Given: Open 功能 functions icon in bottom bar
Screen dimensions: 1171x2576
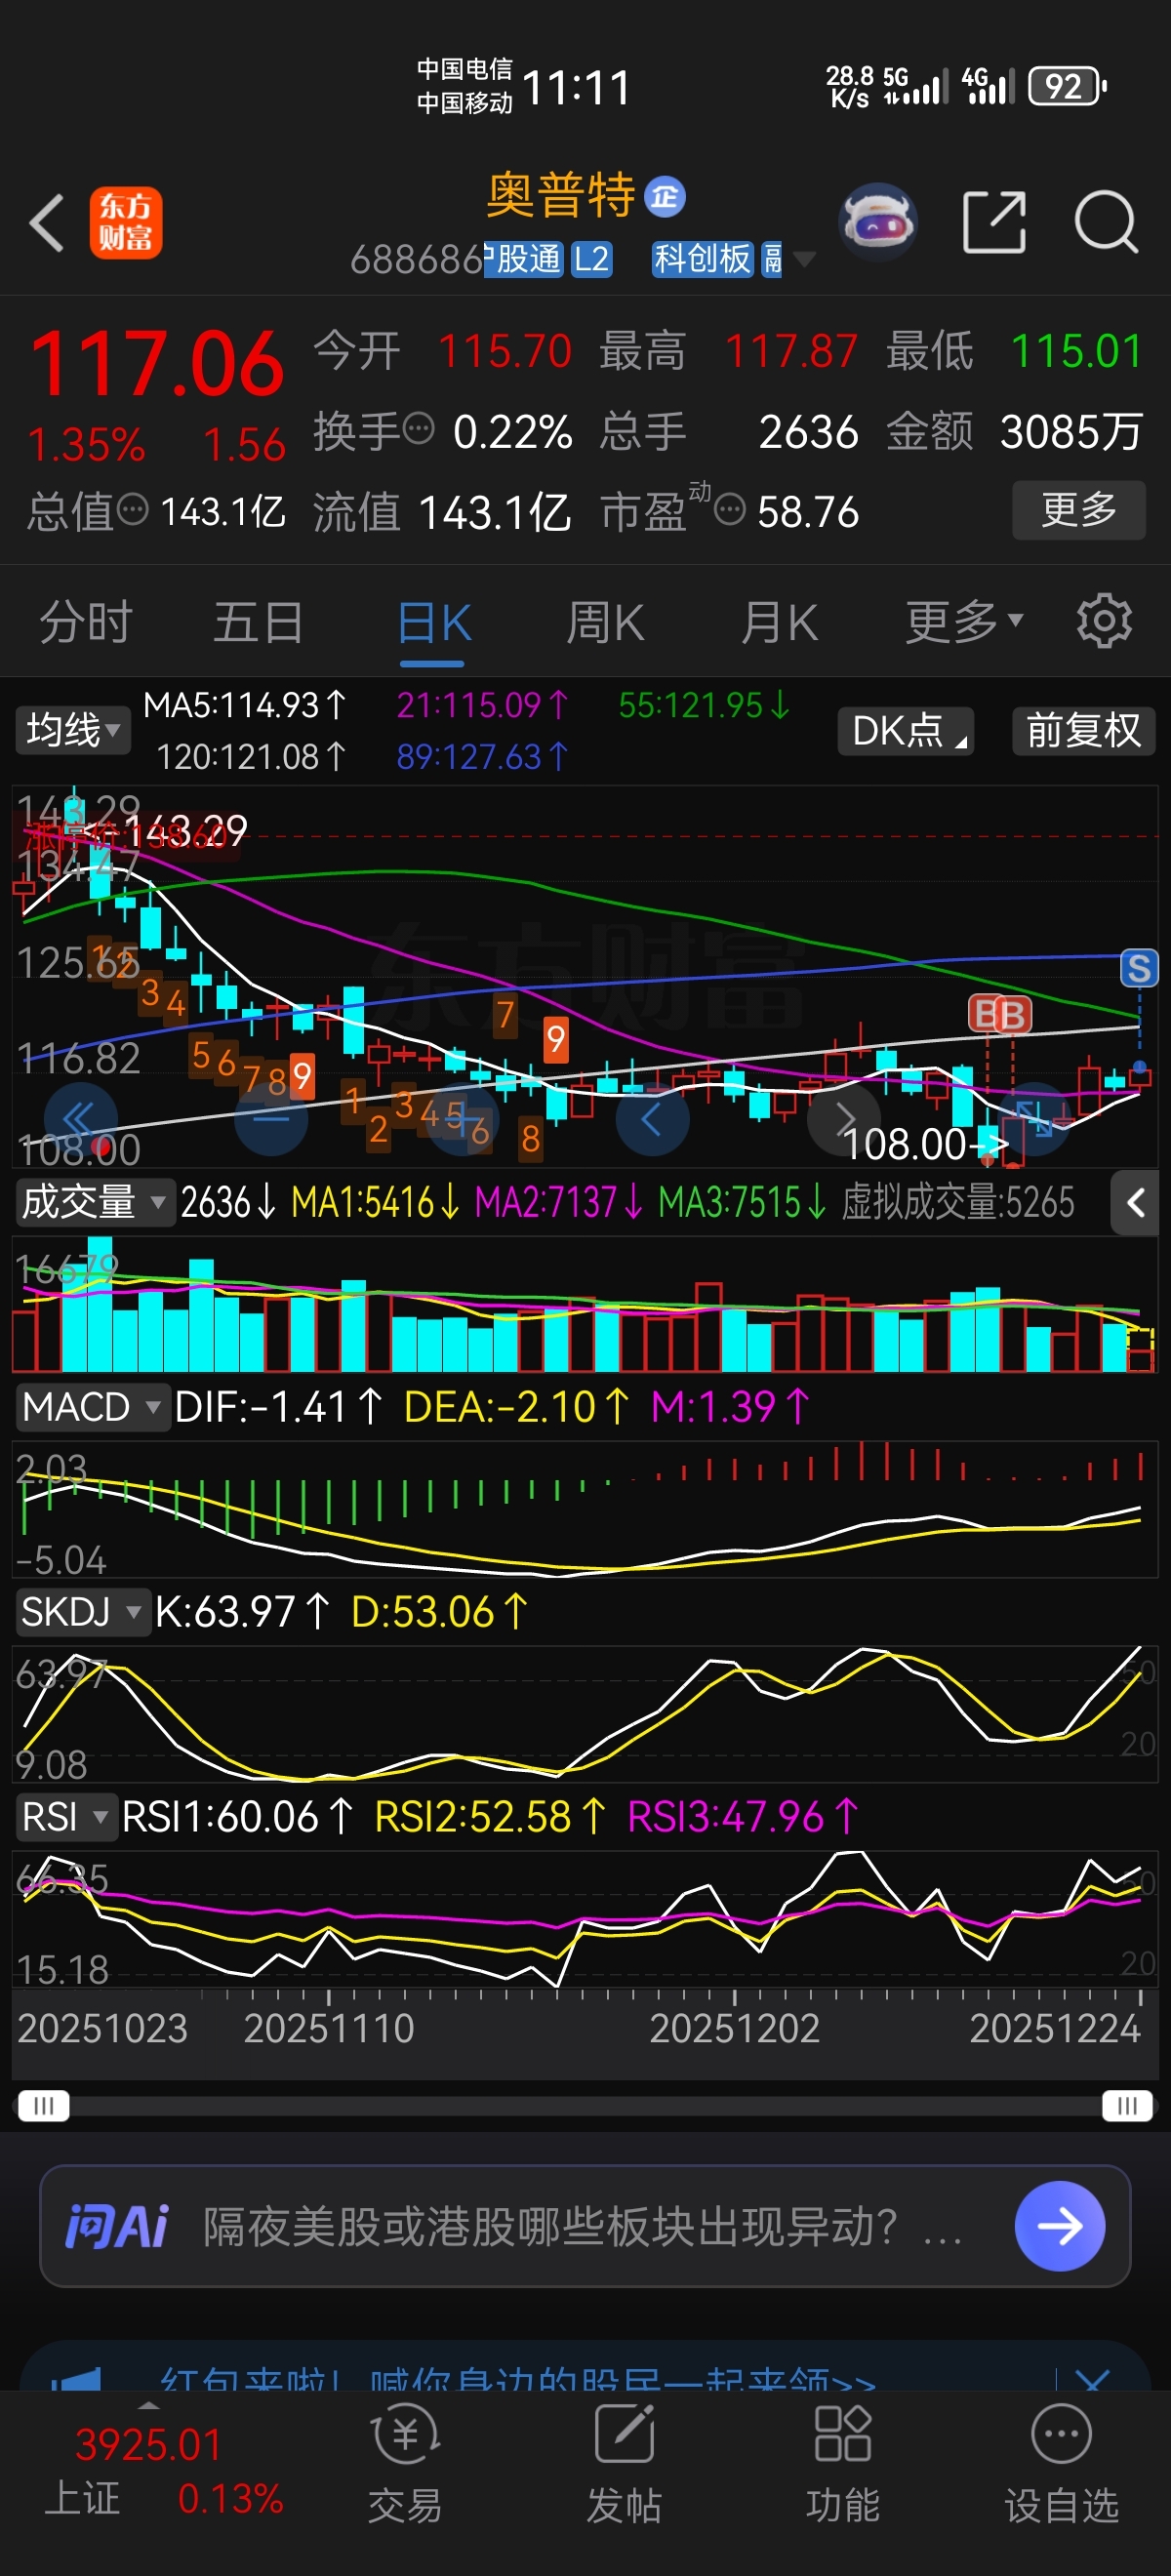Looking at the screenshot, I should point(843,2463).
